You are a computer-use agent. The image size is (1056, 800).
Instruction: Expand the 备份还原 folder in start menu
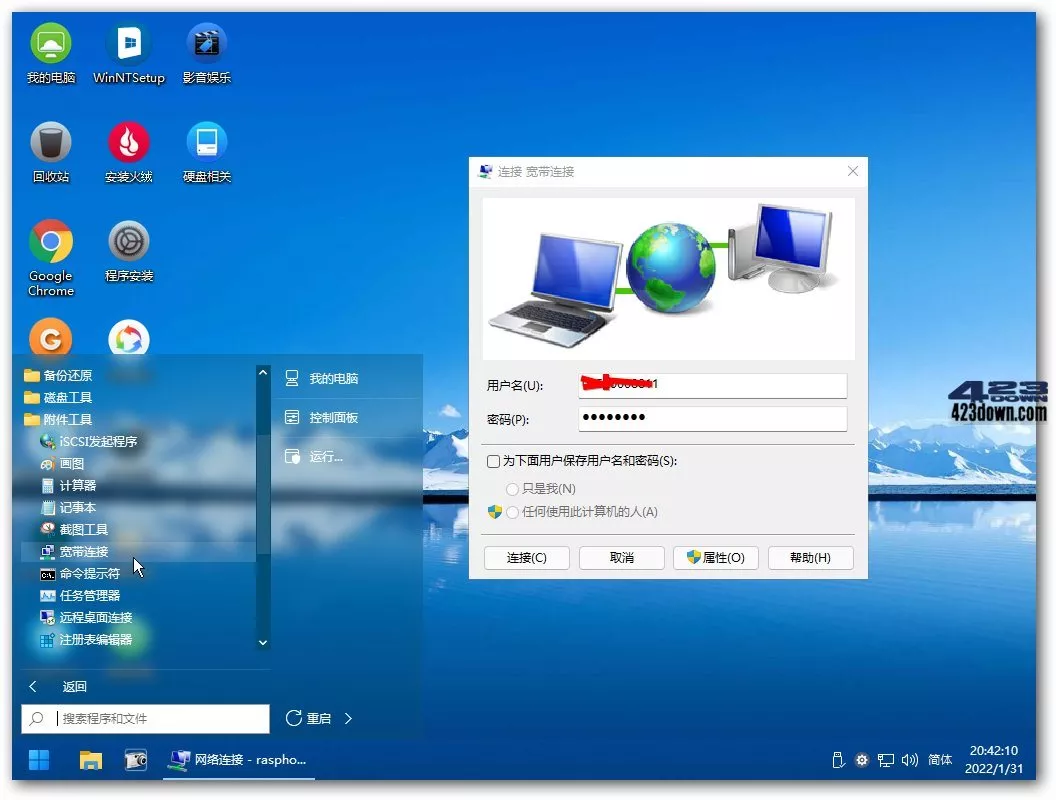[x=67, y=376]
